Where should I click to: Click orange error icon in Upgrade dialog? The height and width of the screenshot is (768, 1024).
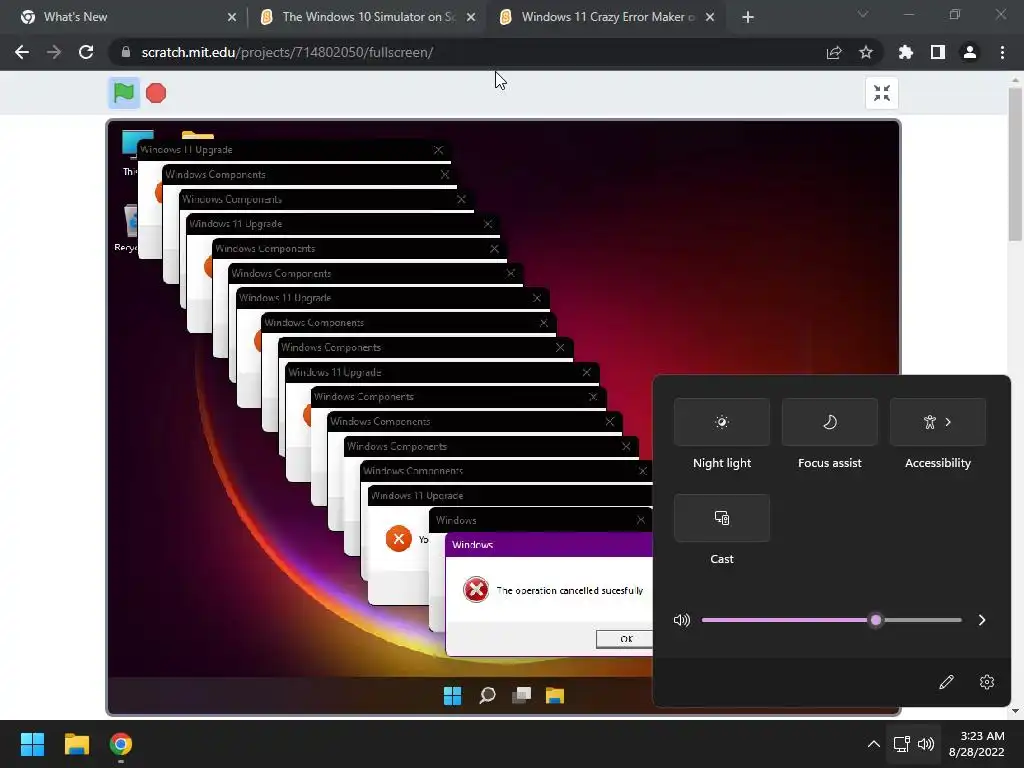click(x=398, y=539)
